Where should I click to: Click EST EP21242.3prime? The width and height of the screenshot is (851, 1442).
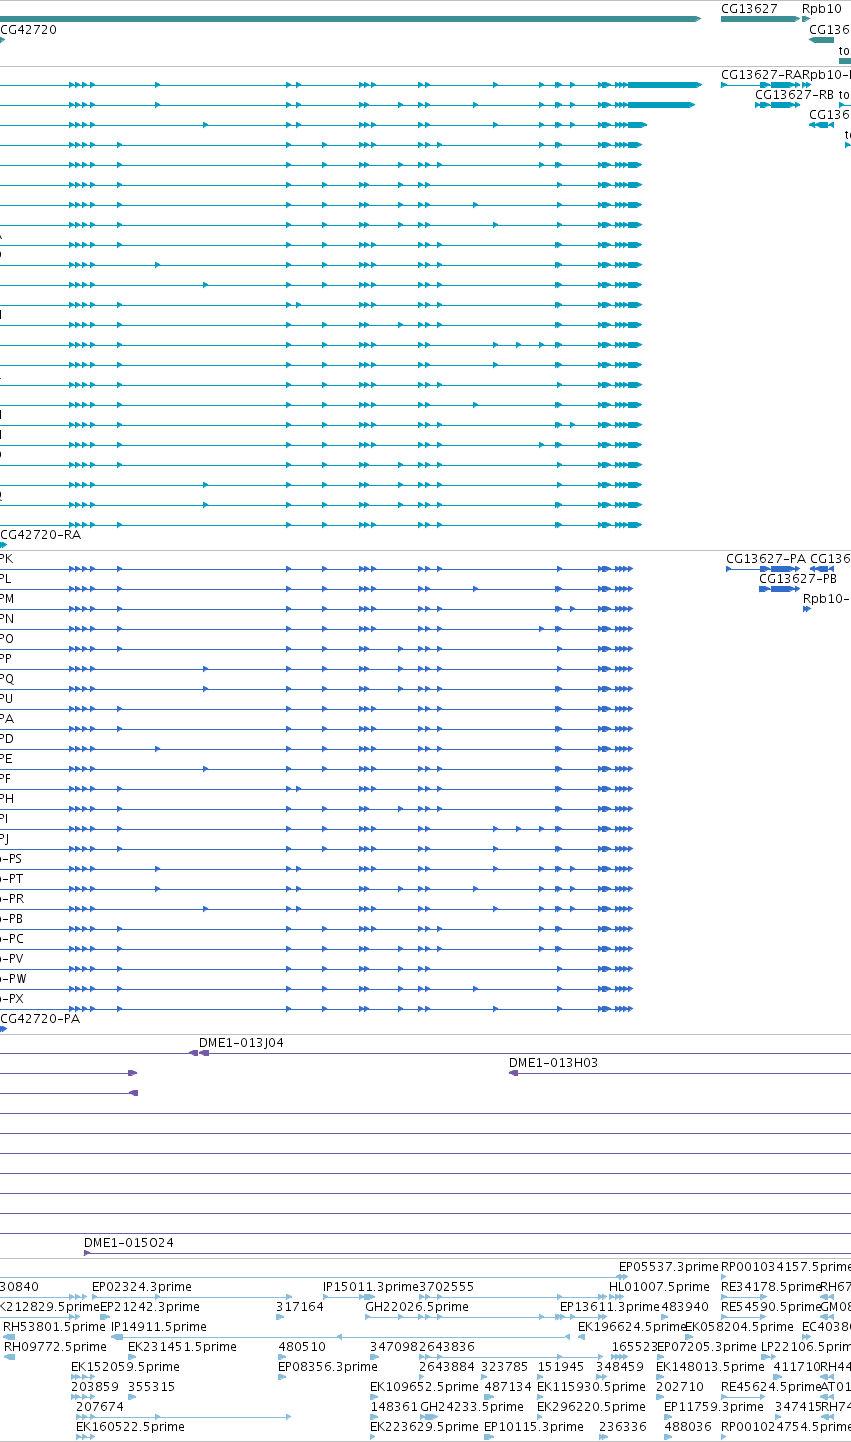[x=150, y=1307]
